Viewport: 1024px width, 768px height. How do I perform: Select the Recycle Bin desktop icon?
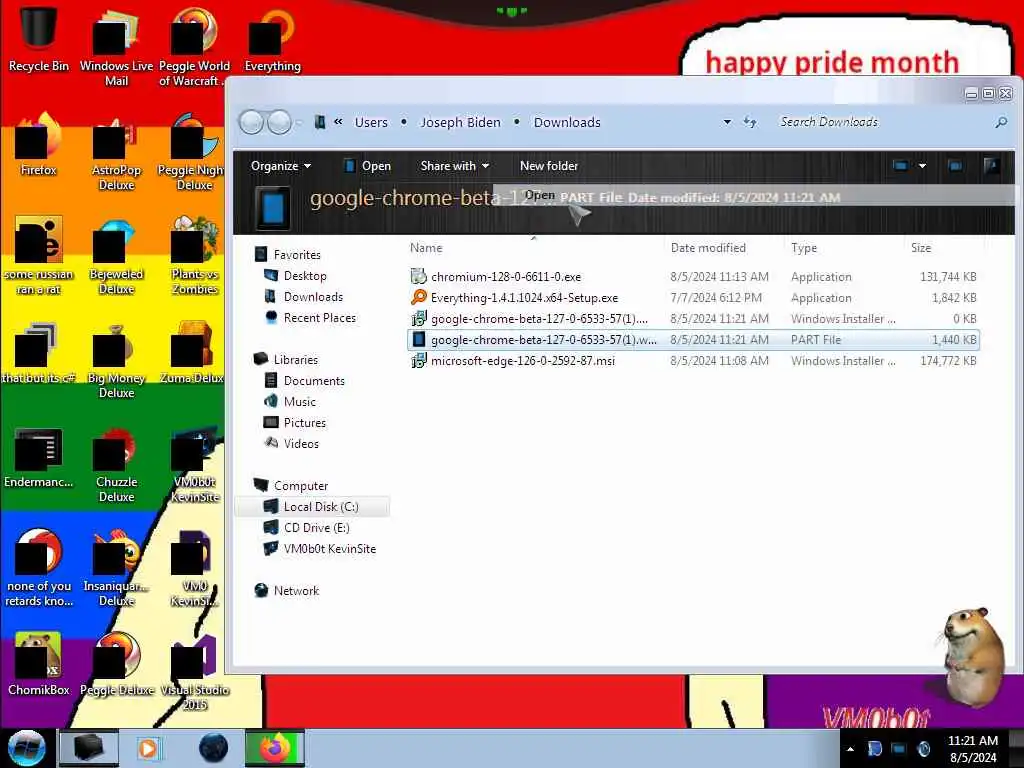tap(39, 39)
